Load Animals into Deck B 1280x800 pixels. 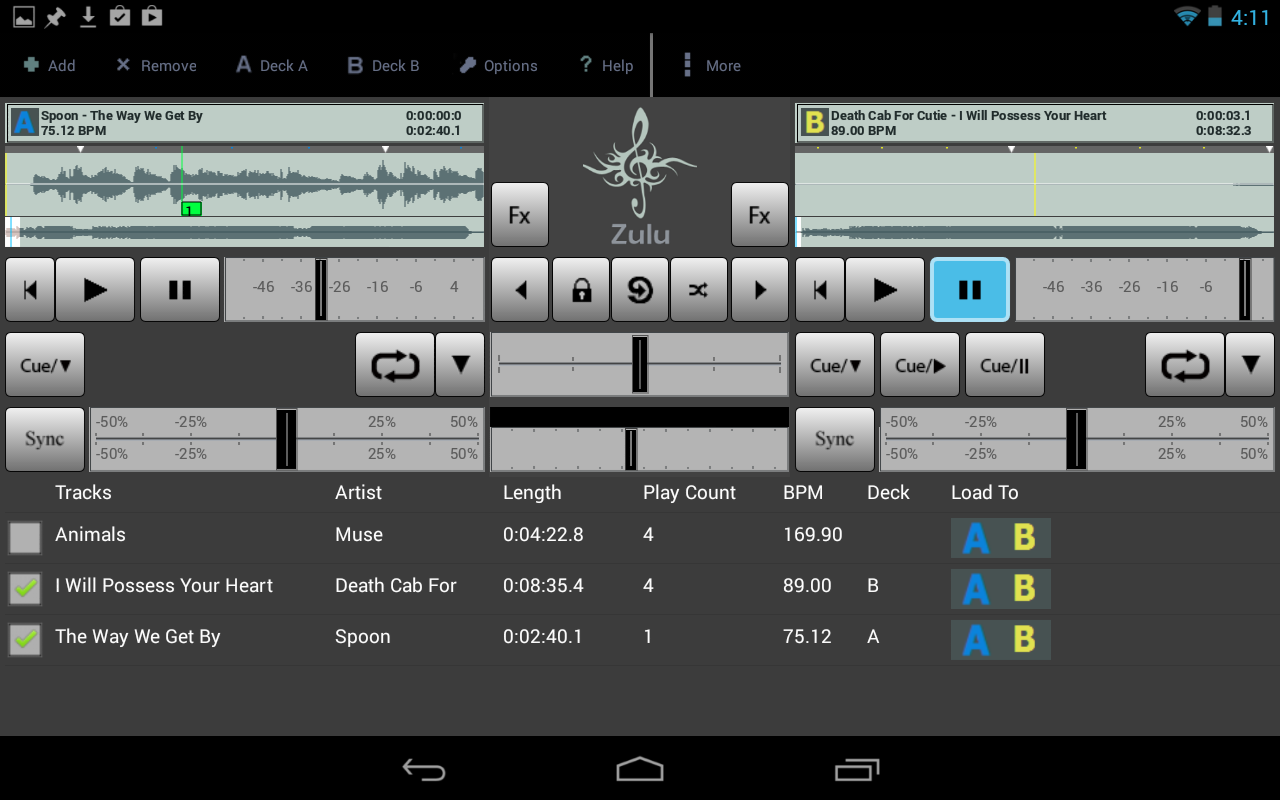point(1025,538)
